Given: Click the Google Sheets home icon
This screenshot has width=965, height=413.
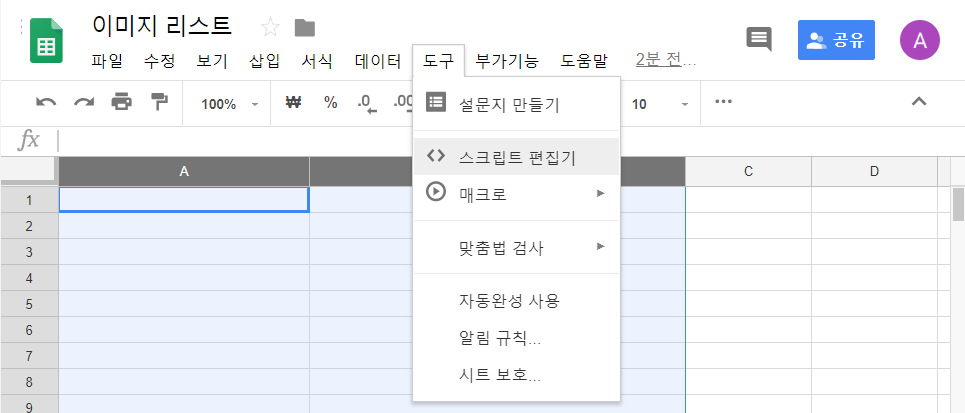Looking at the screenshot, I should 46,41.
